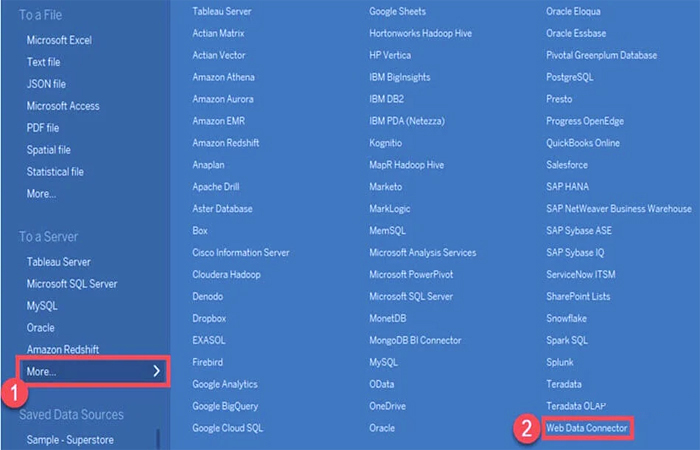
Task: Open Cisco Information Server
Action: pyautogui.click(x=241, y=253)
